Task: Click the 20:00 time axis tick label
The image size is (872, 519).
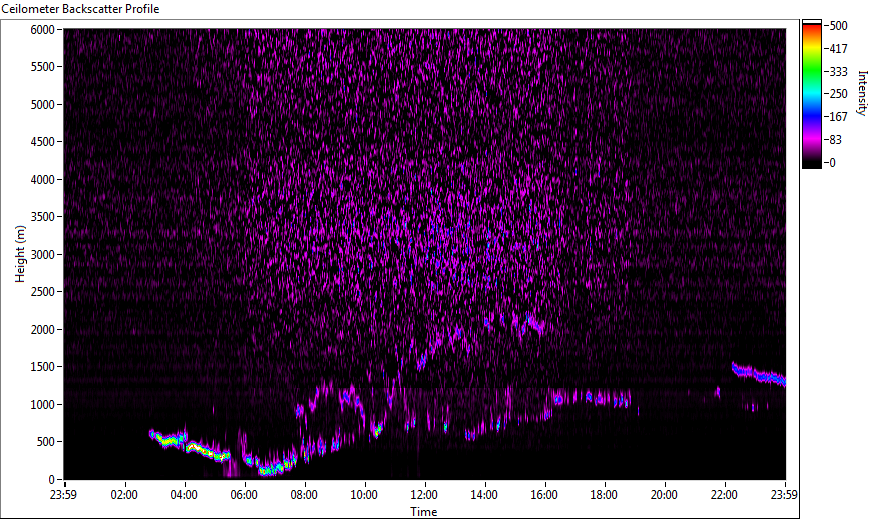Action: pos(664,495)
